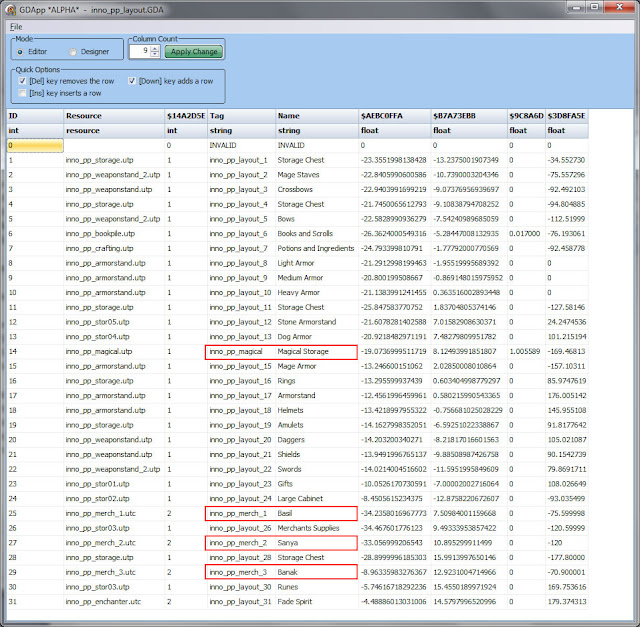Select the Designer mode radio button
The image size is (640, 627).
[73, 52]
